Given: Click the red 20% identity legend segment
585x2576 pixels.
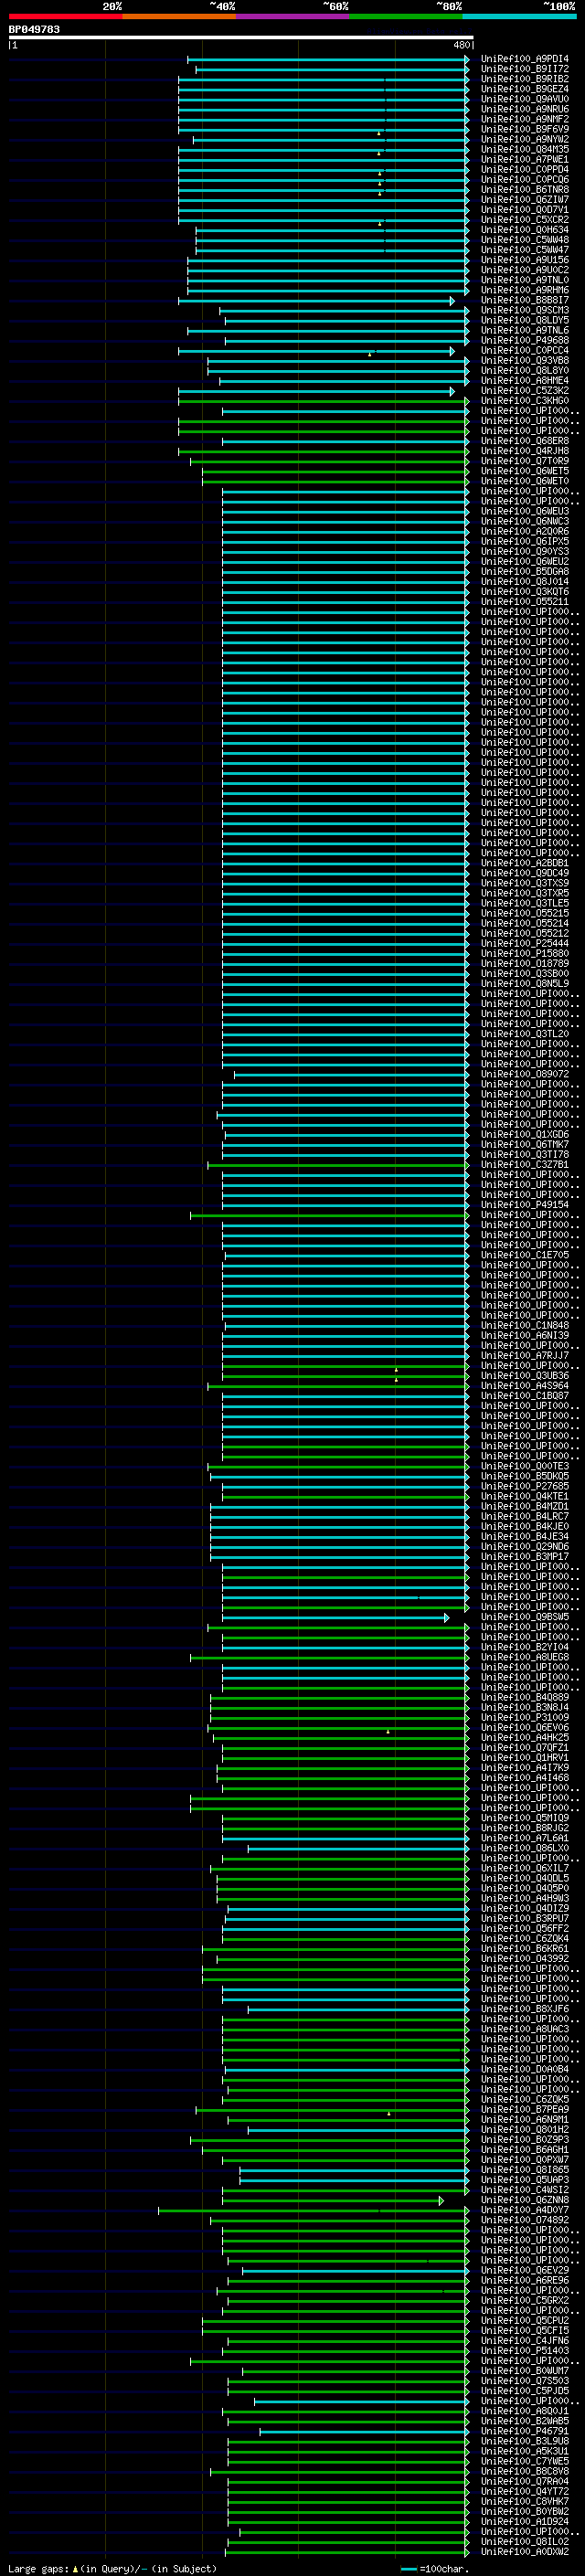Looking at the screenshot, I should tap(65, 16).
